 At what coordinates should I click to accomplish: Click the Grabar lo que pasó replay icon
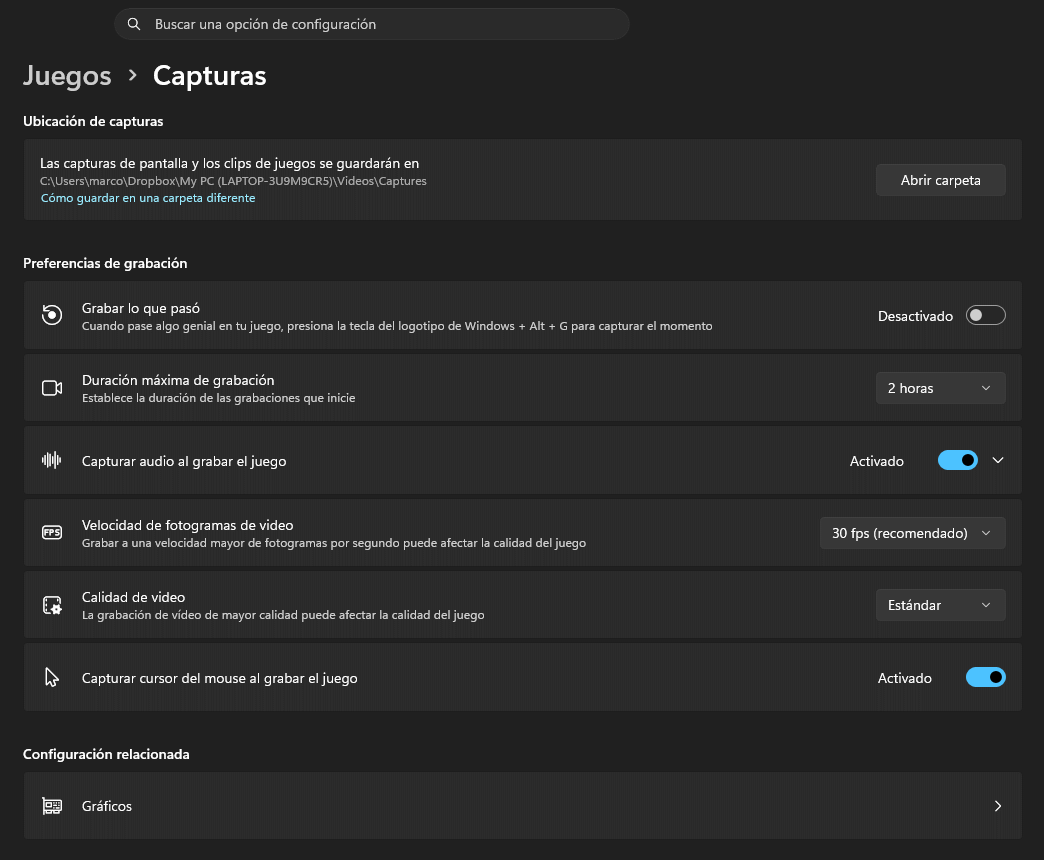(x=52, y=315)
